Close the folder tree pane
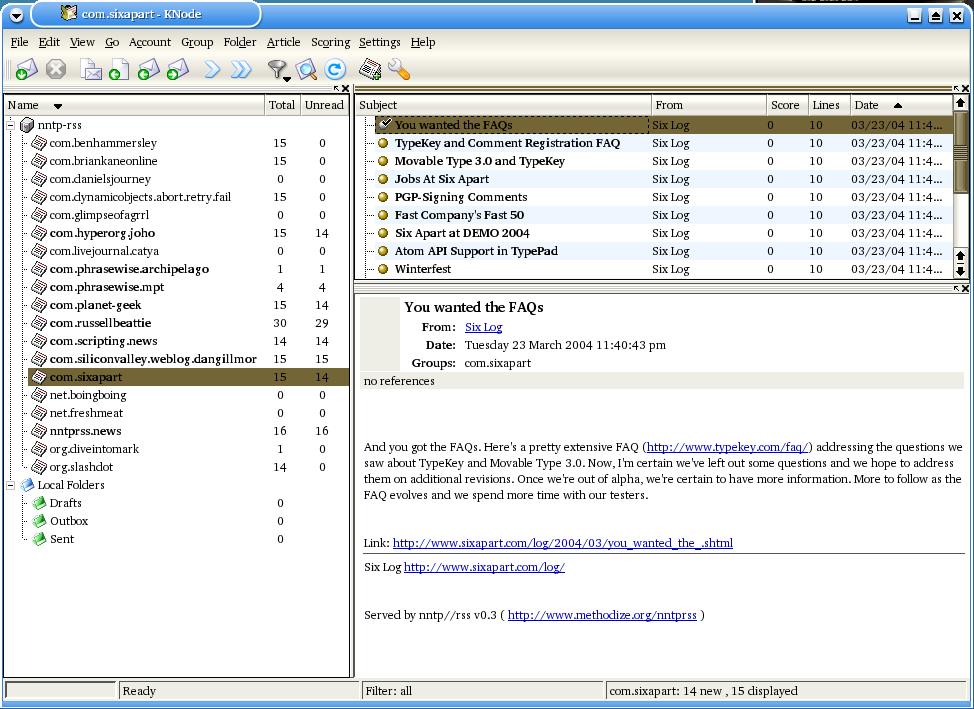974x709 pixels. coord(345,89)
